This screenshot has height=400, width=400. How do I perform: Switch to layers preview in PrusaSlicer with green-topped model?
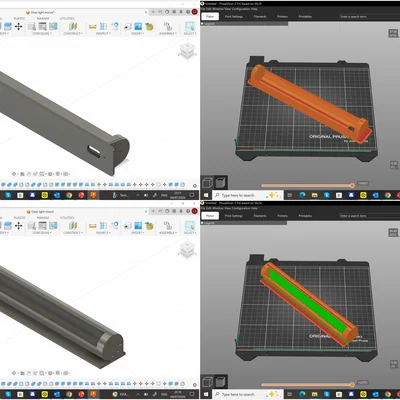click(x=220, y=382)
